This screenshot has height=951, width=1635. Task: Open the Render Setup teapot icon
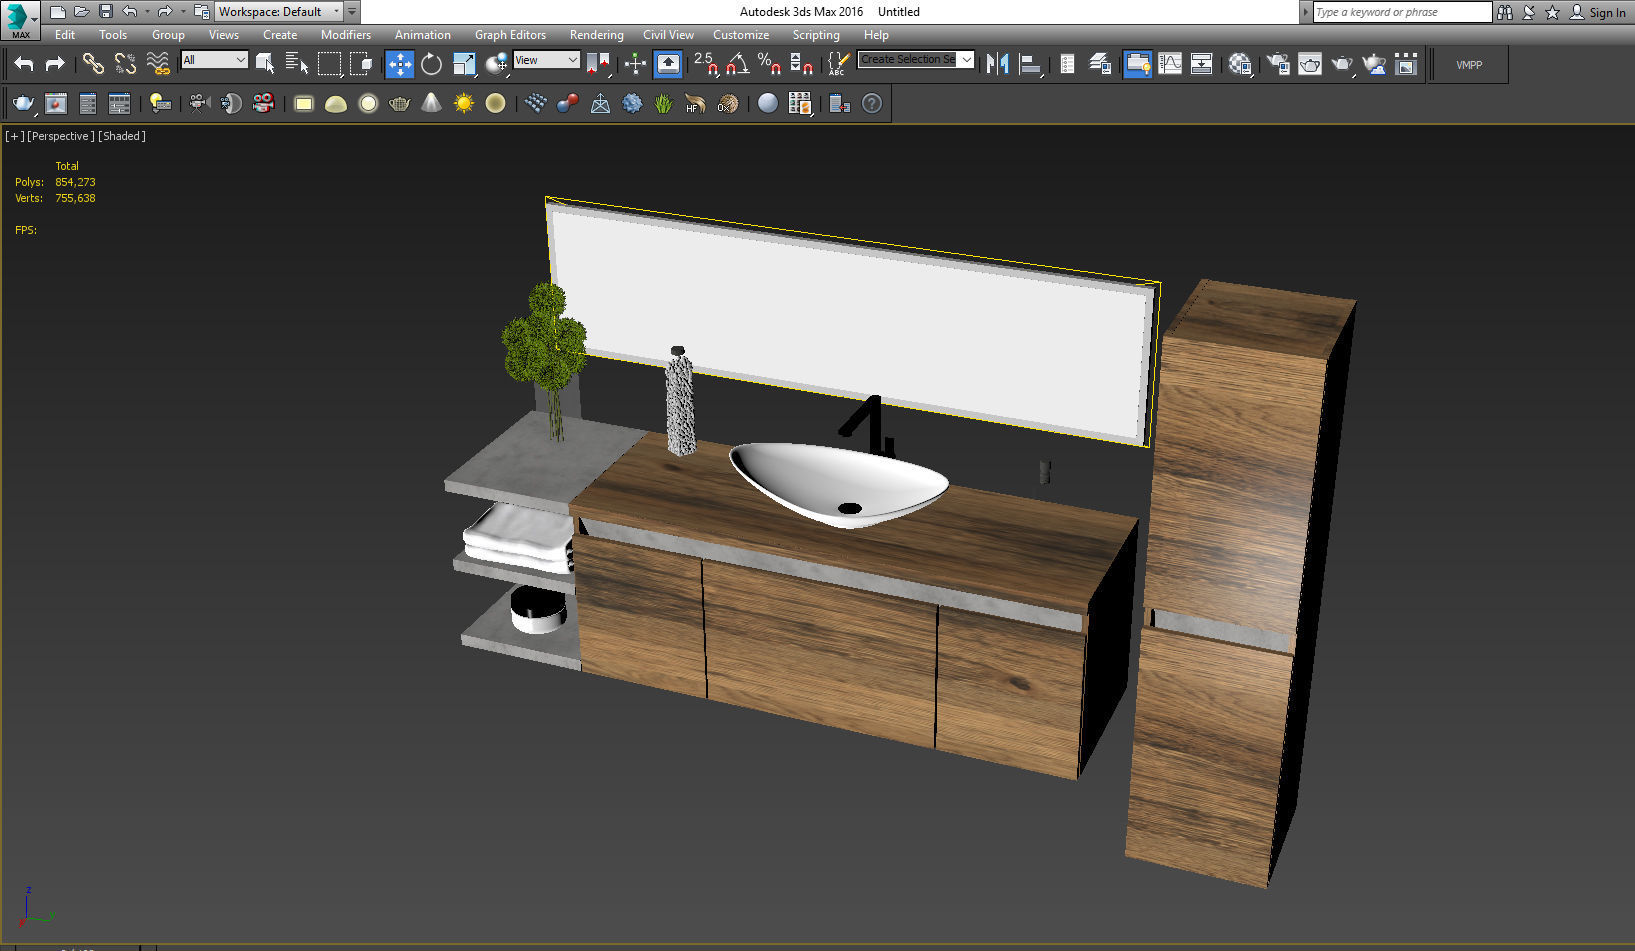tap(1277, 64)
